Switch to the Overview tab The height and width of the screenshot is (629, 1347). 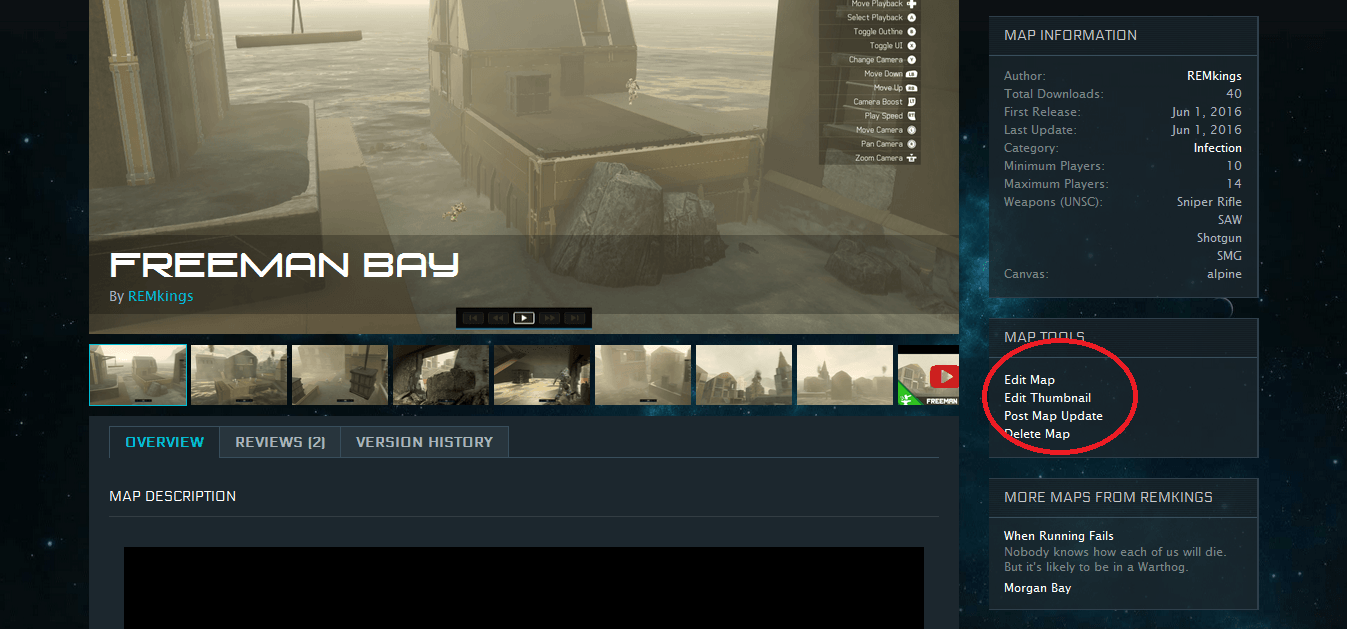165,442
